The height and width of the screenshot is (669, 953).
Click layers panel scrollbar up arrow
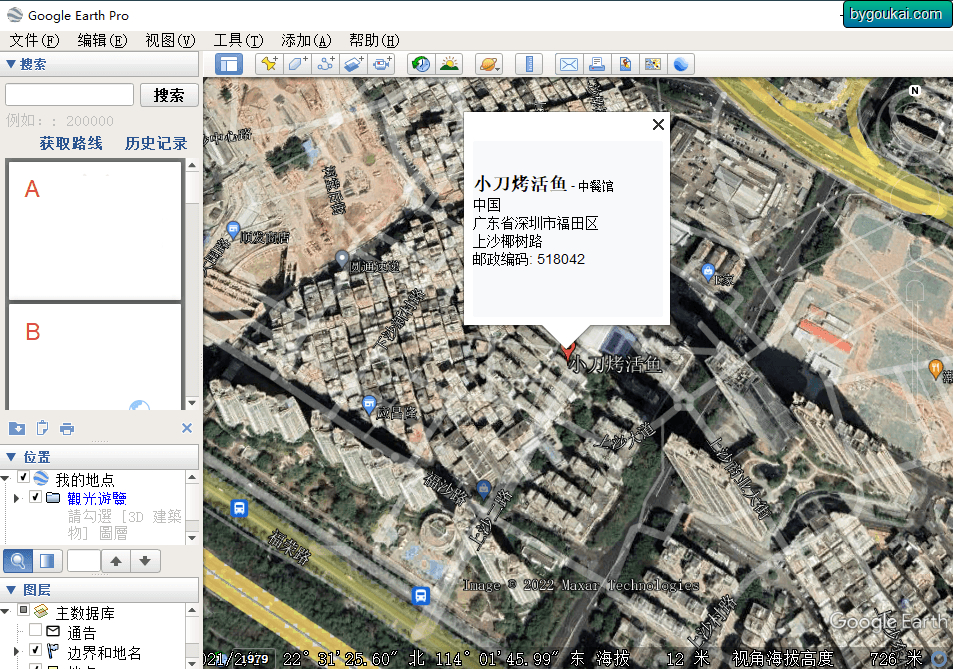(x=192, y=609)
